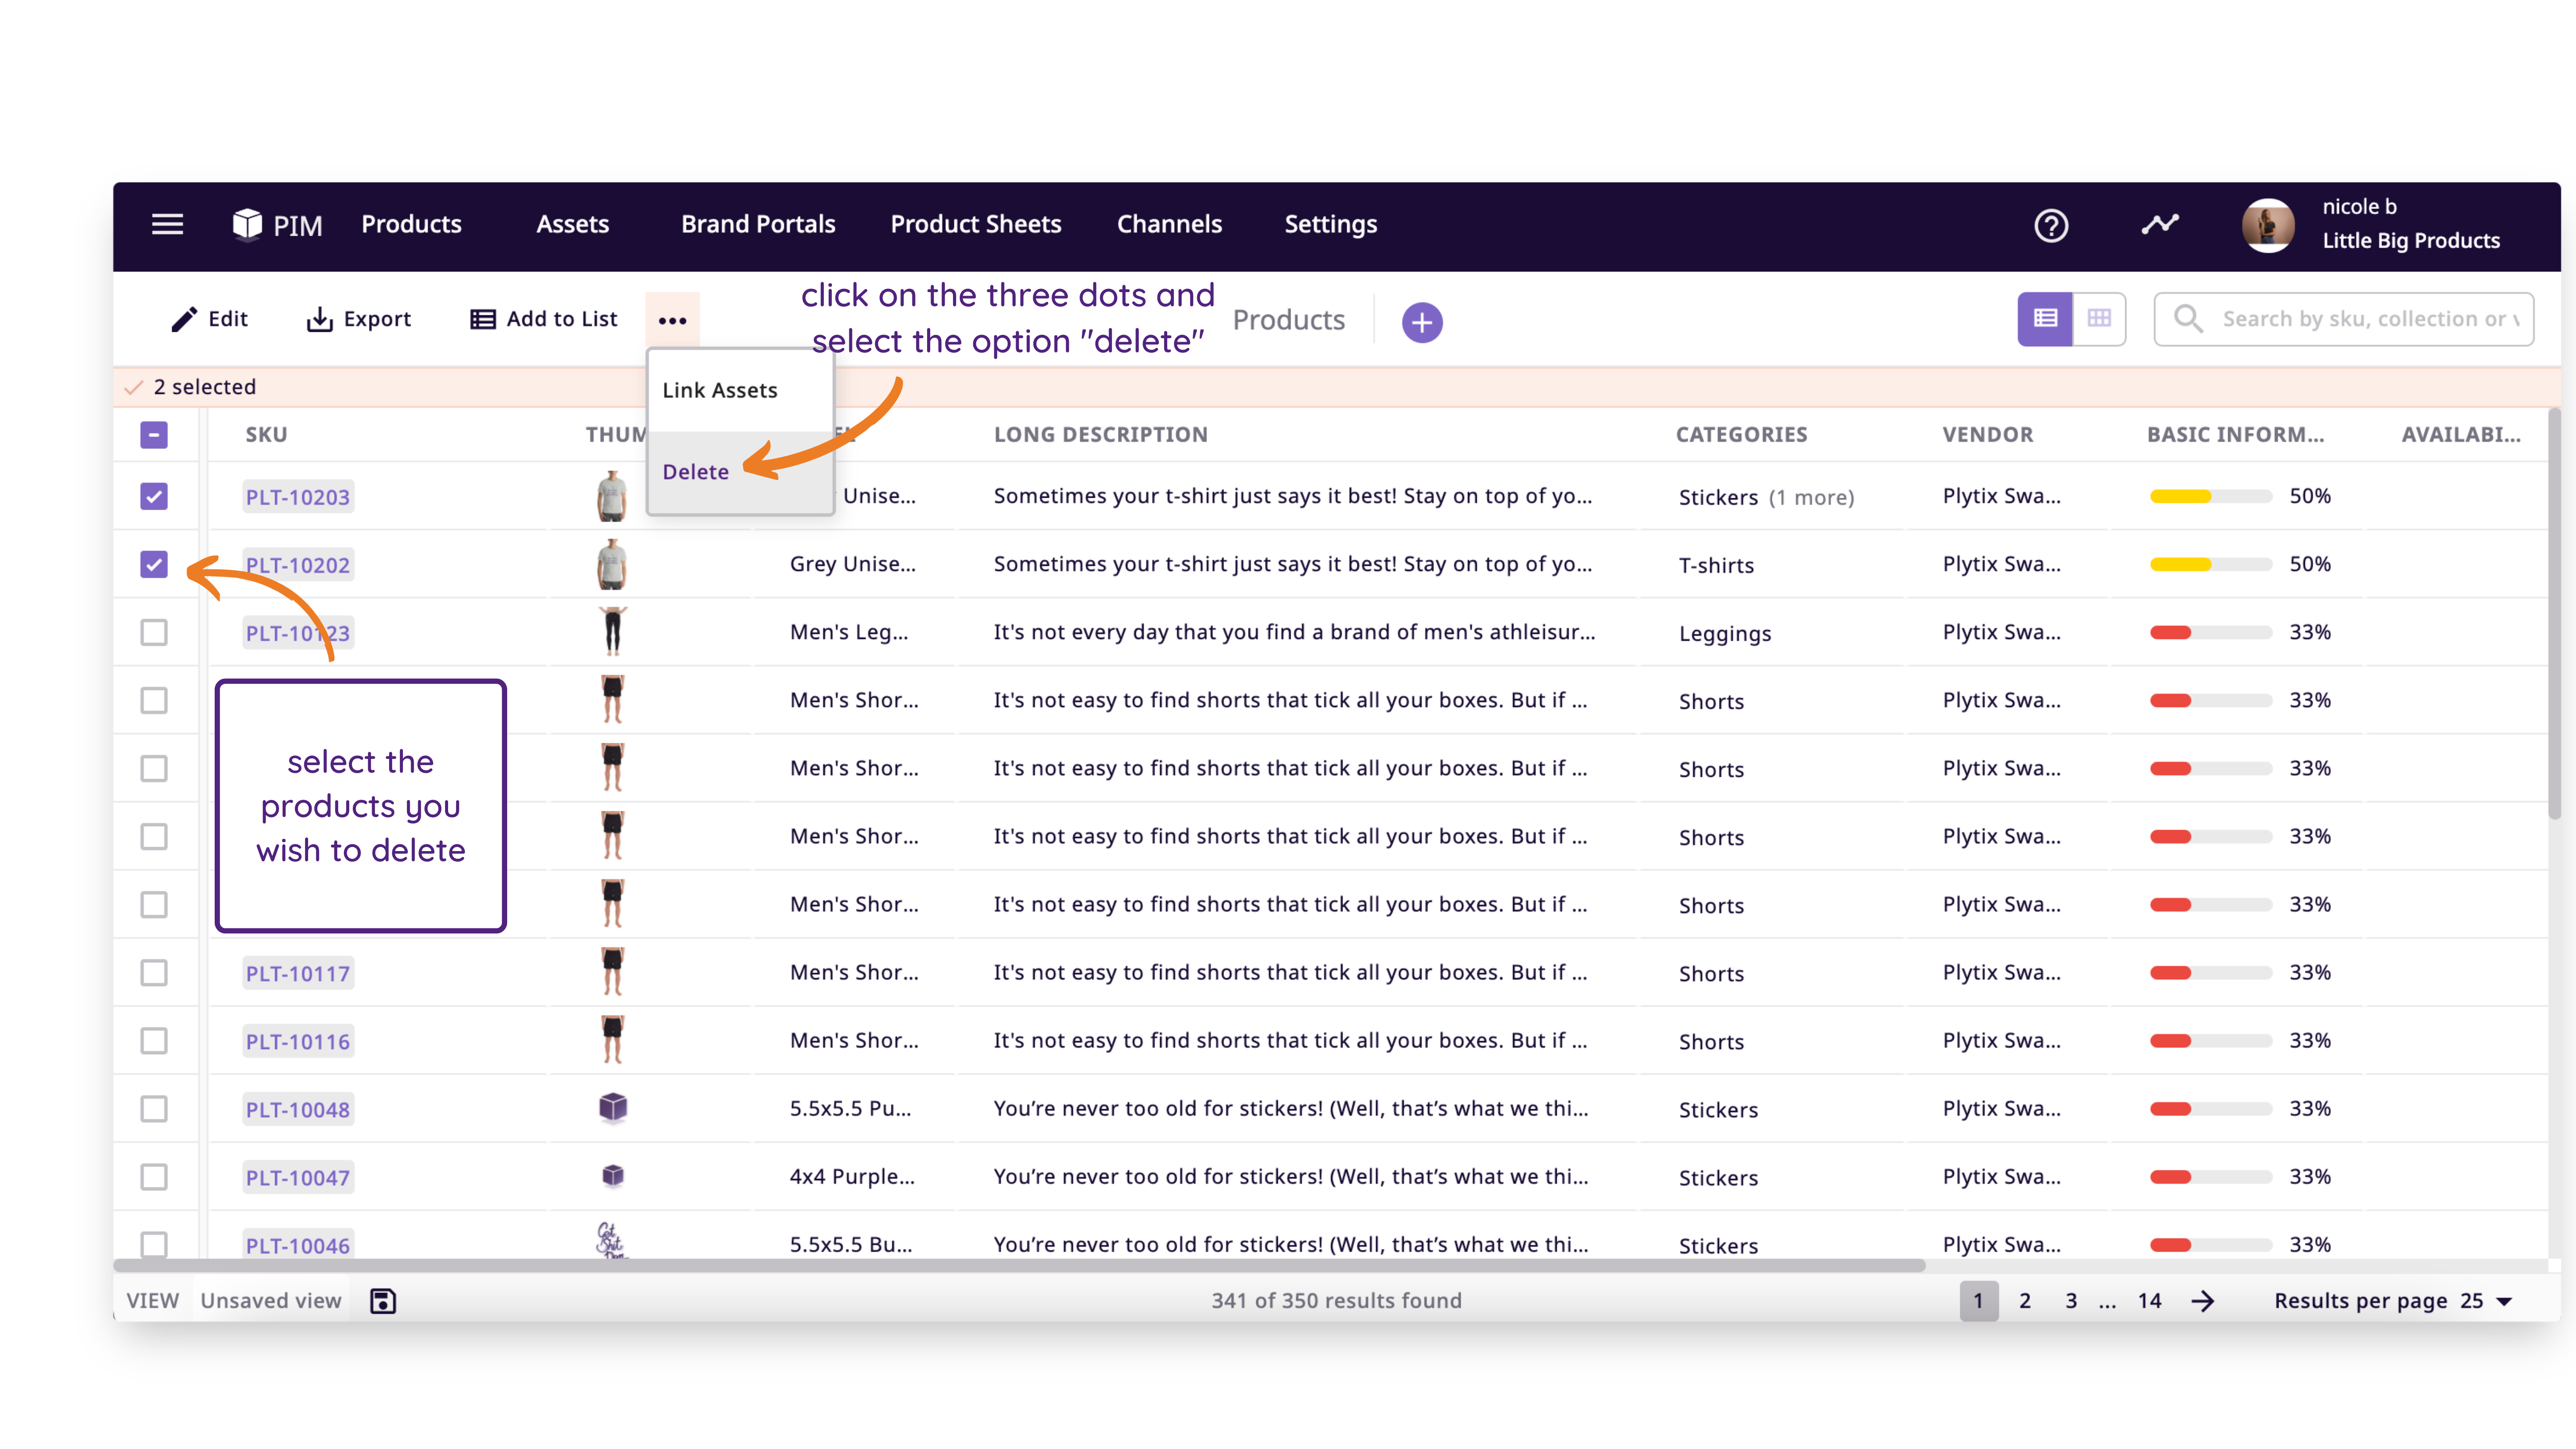Check the PLT-10047 row checkbox
Image resolution: width=2576 pixels, height=1449 pixels.
pos(154,1177)
